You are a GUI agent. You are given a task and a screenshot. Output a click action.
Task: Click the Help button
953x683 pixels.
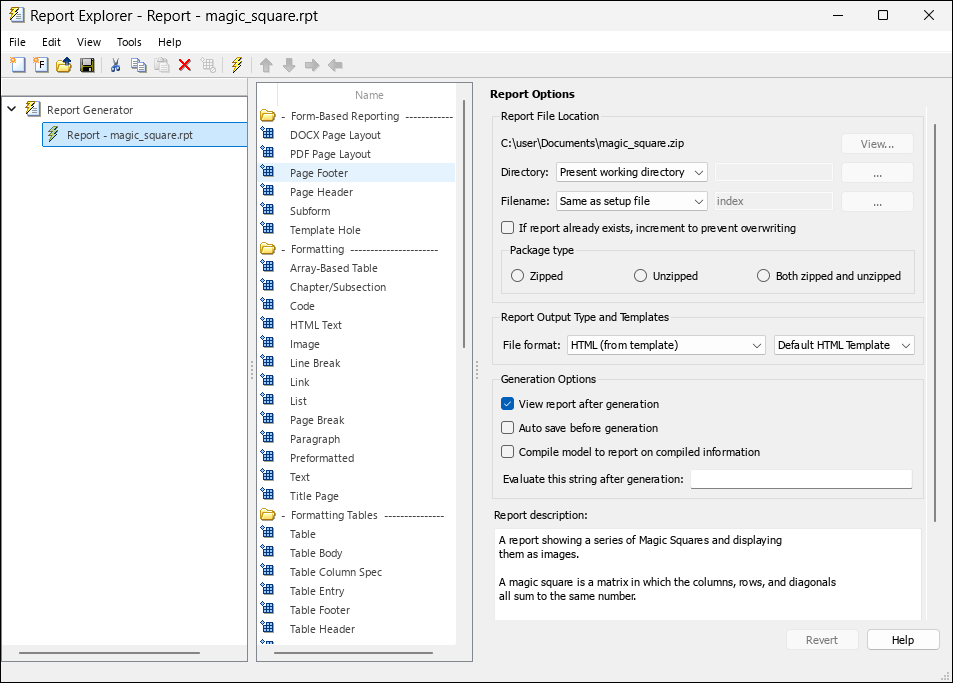[x=902, y=639]
